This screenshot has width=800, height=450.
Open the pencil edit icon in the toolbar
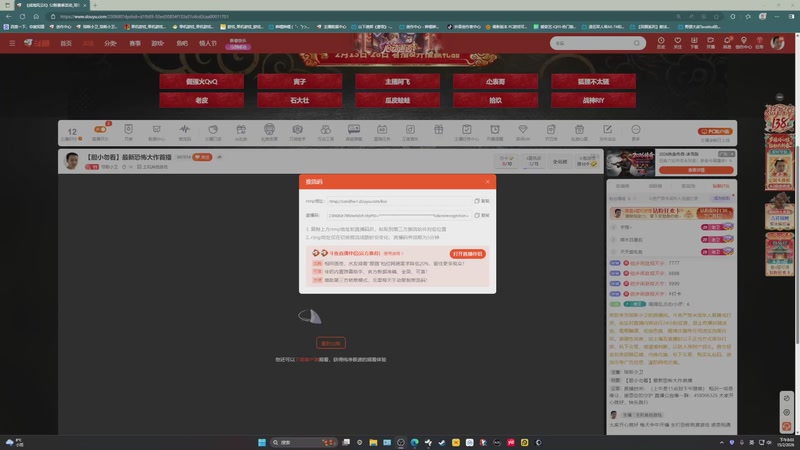607,130
